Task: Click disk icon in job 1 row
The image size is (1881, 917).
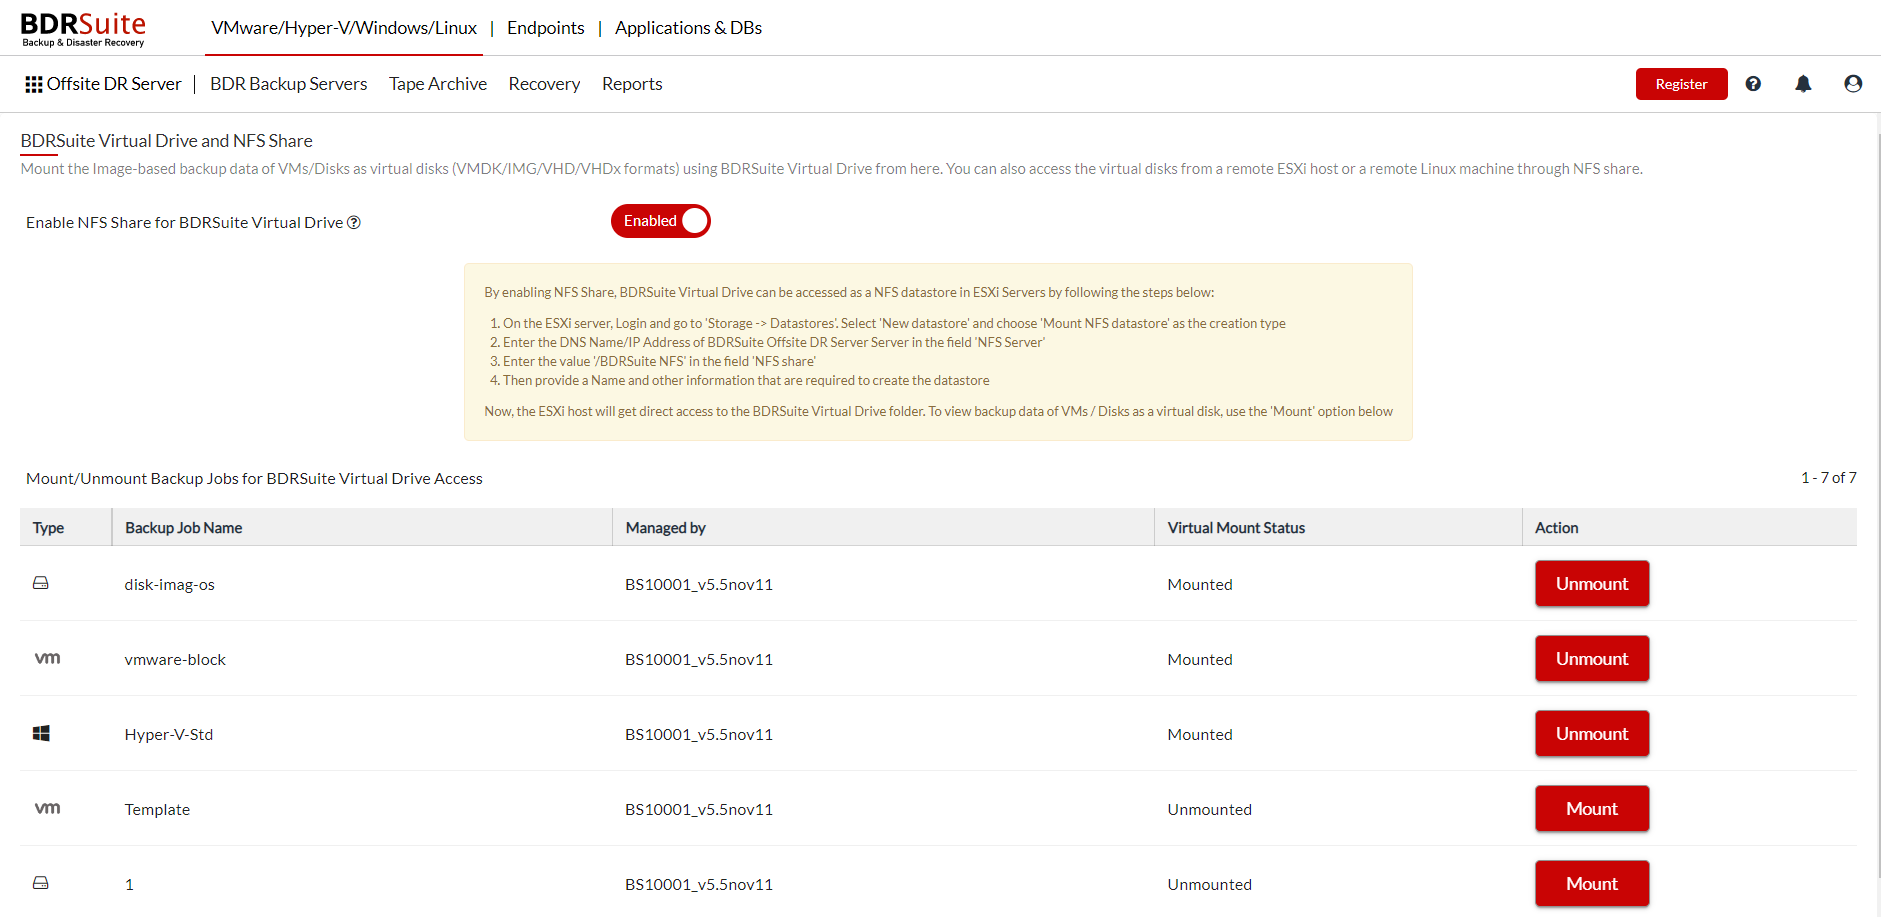Action: click(x=41, y=883)
